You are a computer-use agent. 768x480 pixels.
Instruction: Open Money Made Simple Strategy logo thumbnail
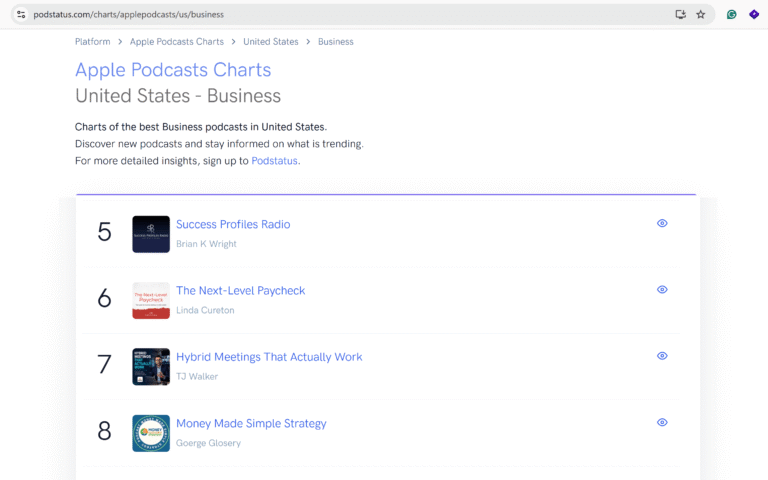[x=151, y=433]
